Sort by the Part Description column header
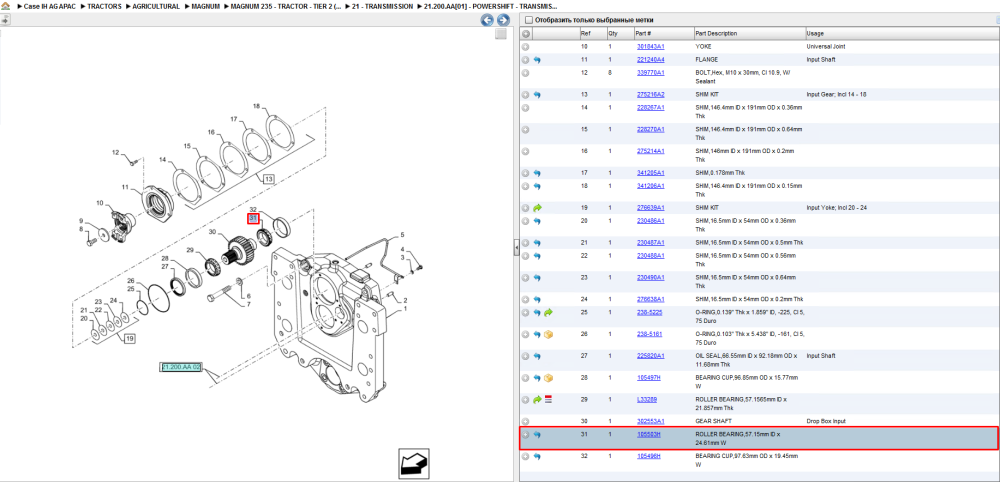The width and height of the screenshot is (1000, 482). point(749,34)
